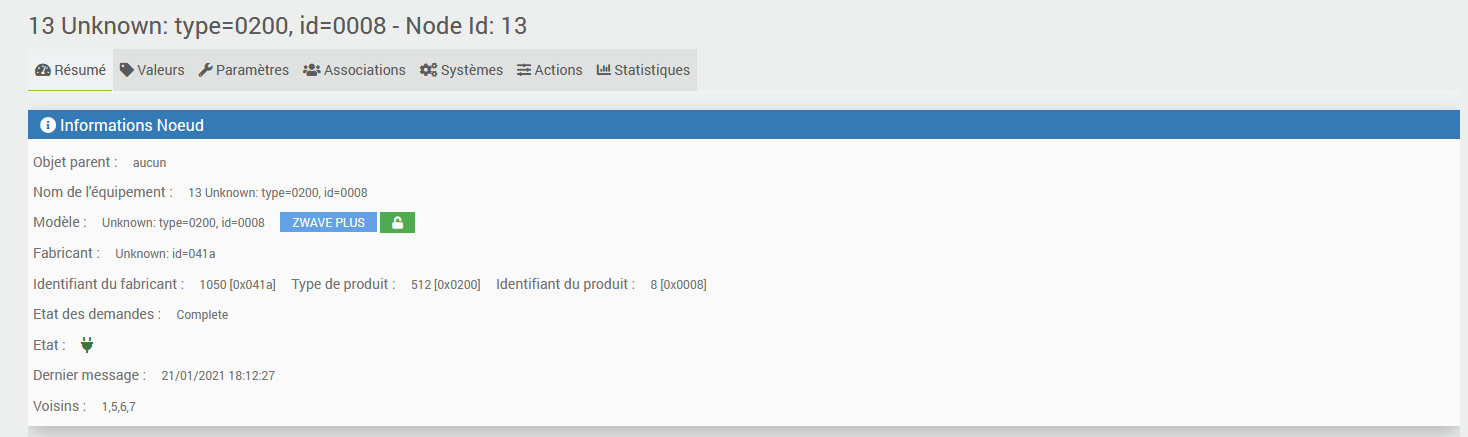
Task: Click the sliders icon beside Actions
Action: pyautogui.click(x=524, y=70)
